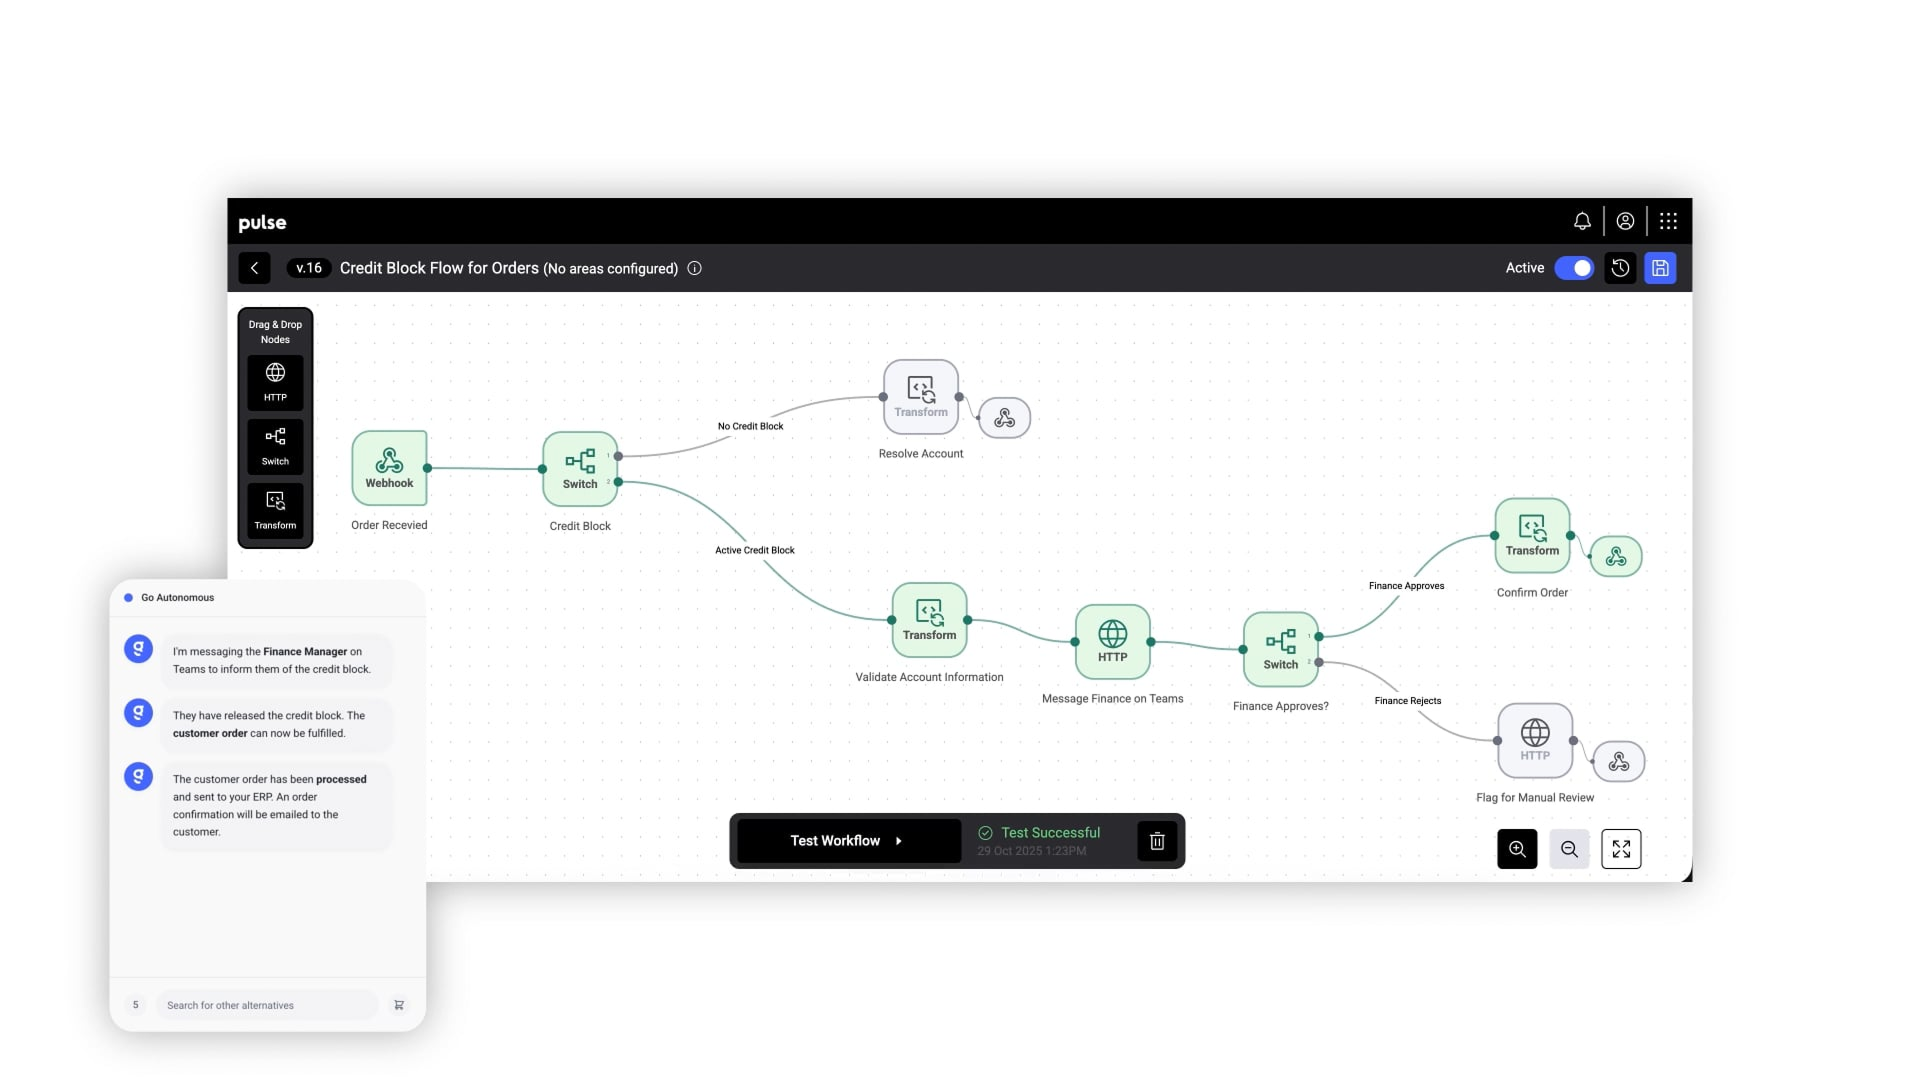Click the notification bell icon
This screenshot has height=1080, width=1920.
(1582, 221)
